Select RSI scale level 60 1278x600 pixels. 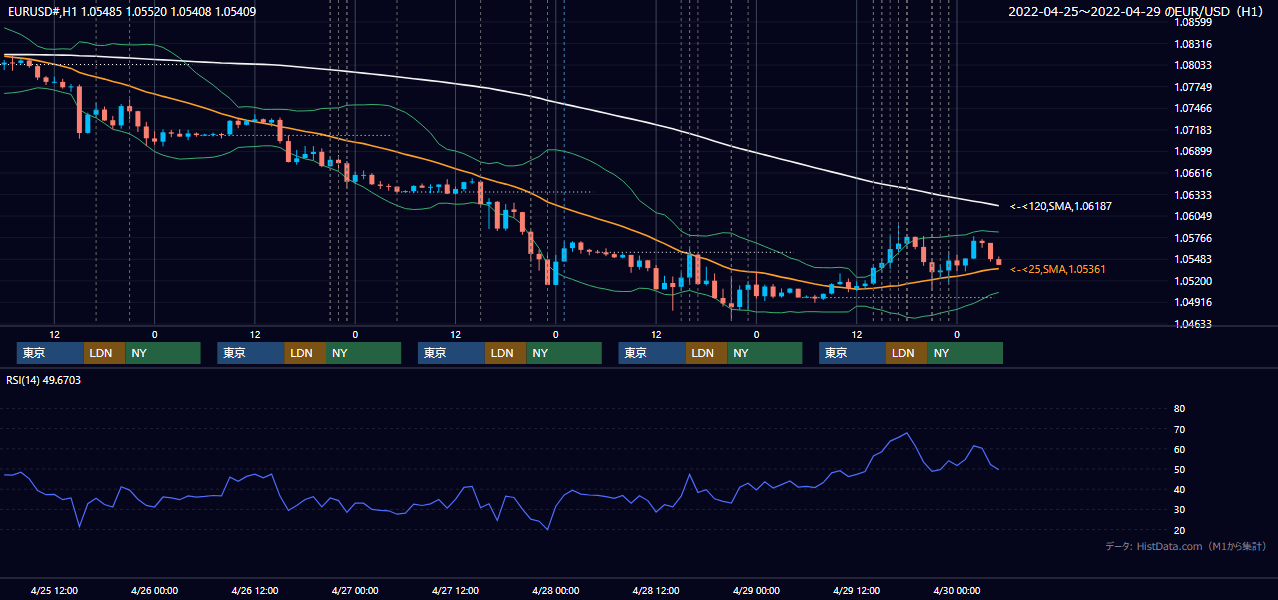point(1179,449)
